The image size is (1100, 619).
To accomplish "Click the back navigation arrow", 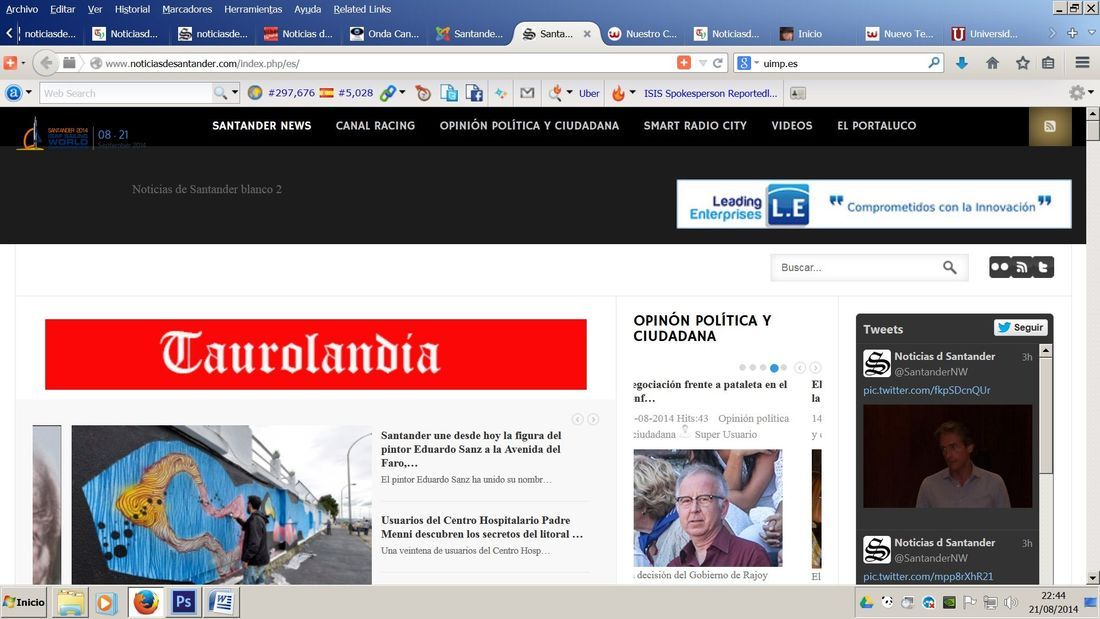I will [x=46, y=63].
